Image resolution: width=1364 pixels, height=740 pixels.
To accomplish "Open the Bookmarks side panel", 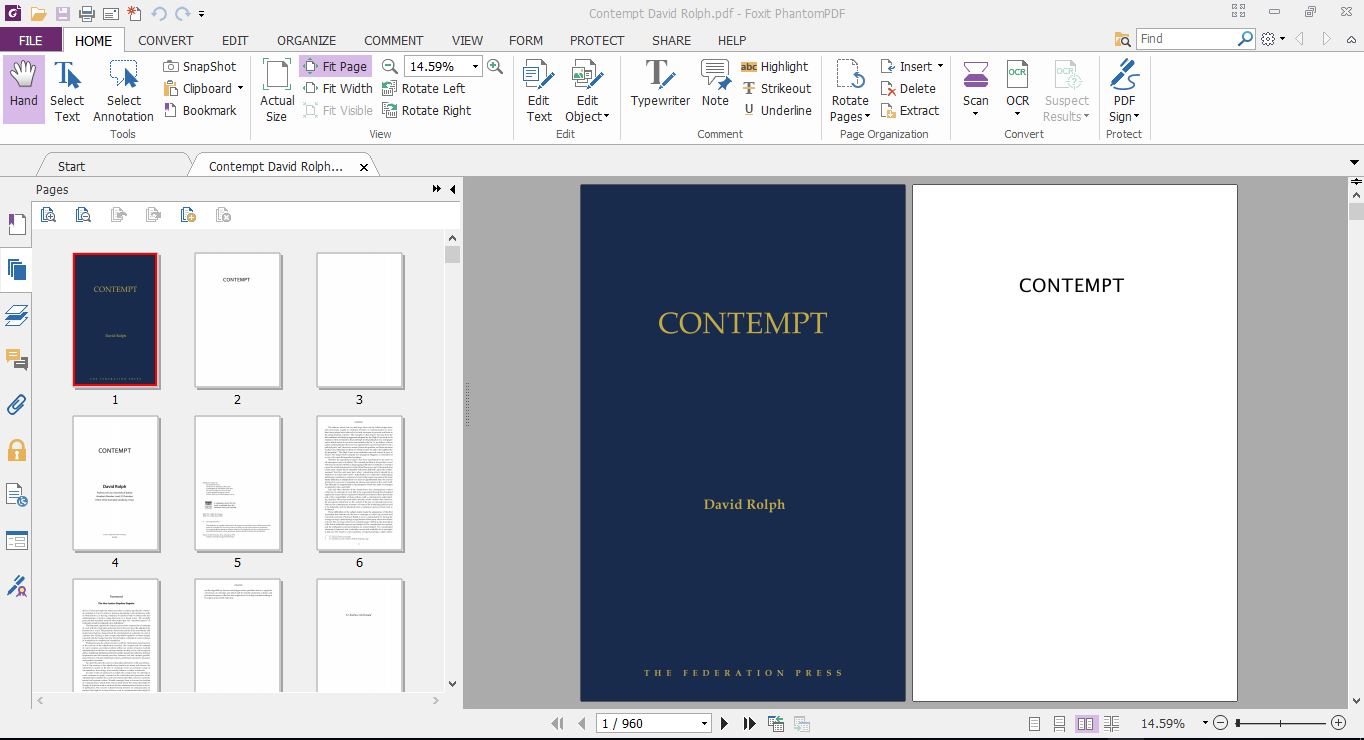I will point(16,224).
